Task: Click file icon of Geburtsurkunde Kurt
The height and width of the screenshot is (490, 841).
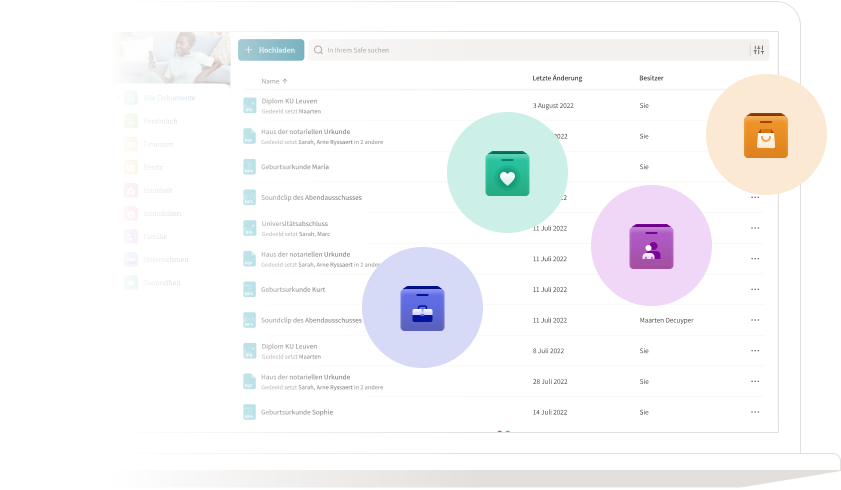Action: click(249, 289)
